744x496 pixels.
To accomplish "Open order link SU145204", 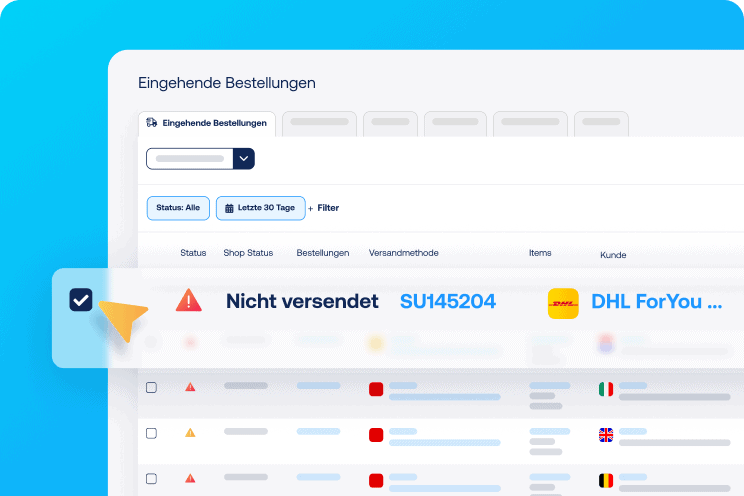I will (x=447, y=301).
